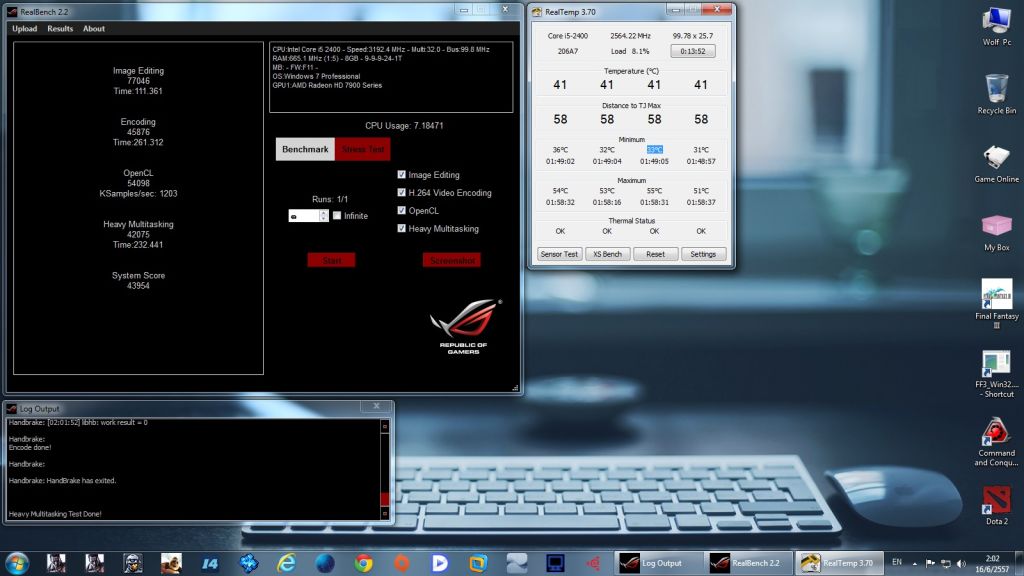1024x576 pixels.
Task: Open the Wolf Pc desktop icon
Action: 997,26
